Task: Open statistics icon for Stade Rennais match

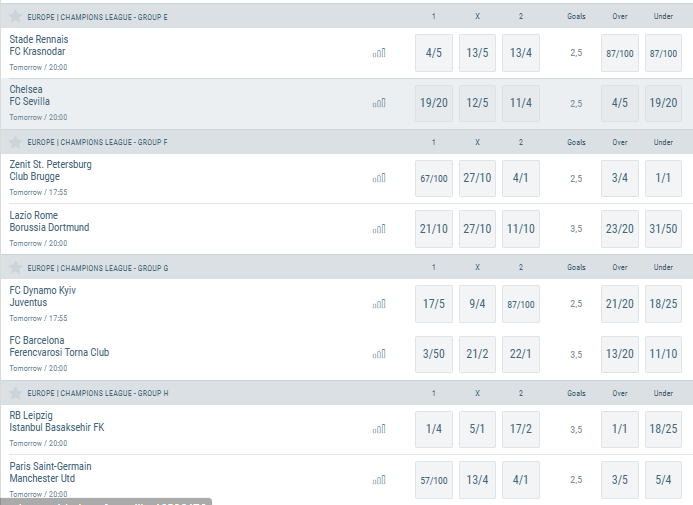Action: pyautogui.click(x=379, y=53)
